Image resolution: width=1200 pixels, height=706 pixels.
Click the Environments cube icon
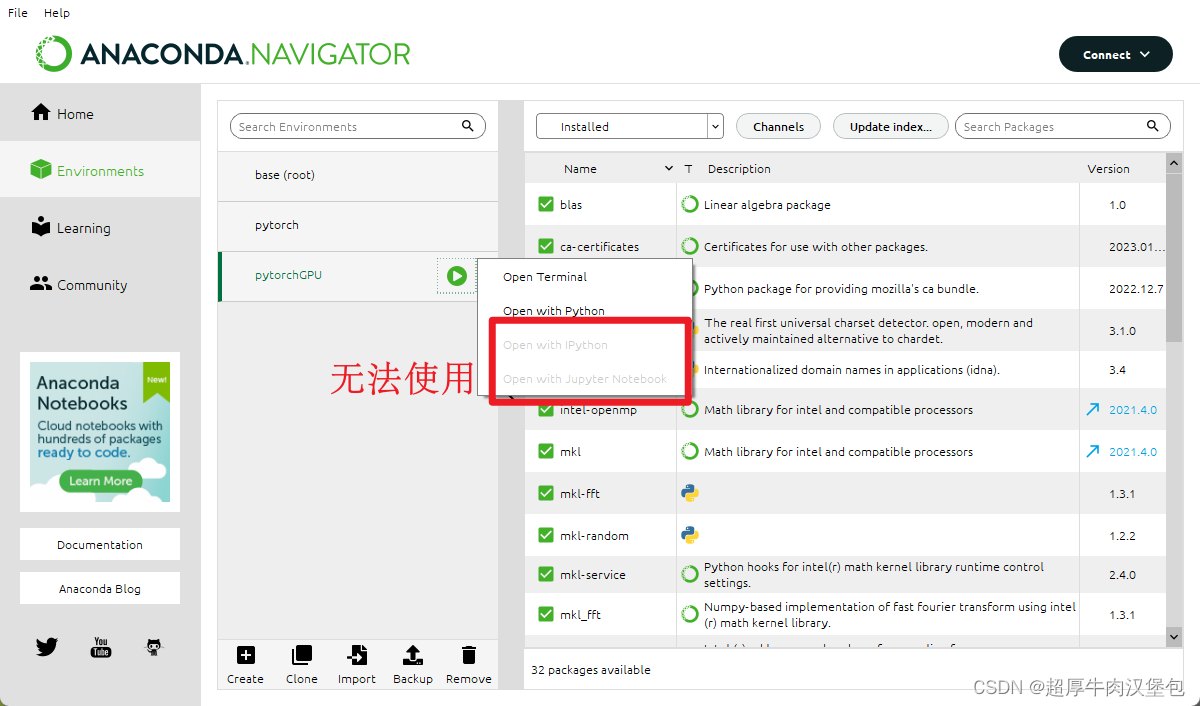[x=40, y=170]
